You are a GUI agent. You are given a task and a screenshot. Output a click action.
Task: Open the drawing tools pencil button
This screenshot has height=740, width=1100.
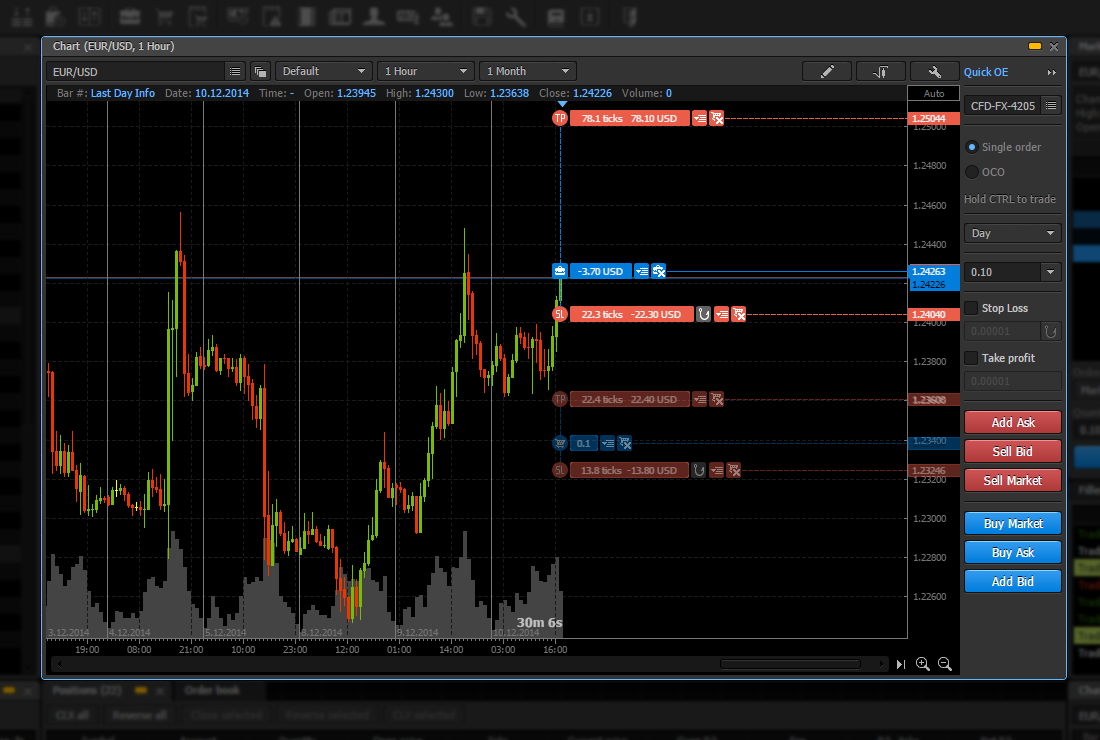pyautogui.click(x=826, y=71)
